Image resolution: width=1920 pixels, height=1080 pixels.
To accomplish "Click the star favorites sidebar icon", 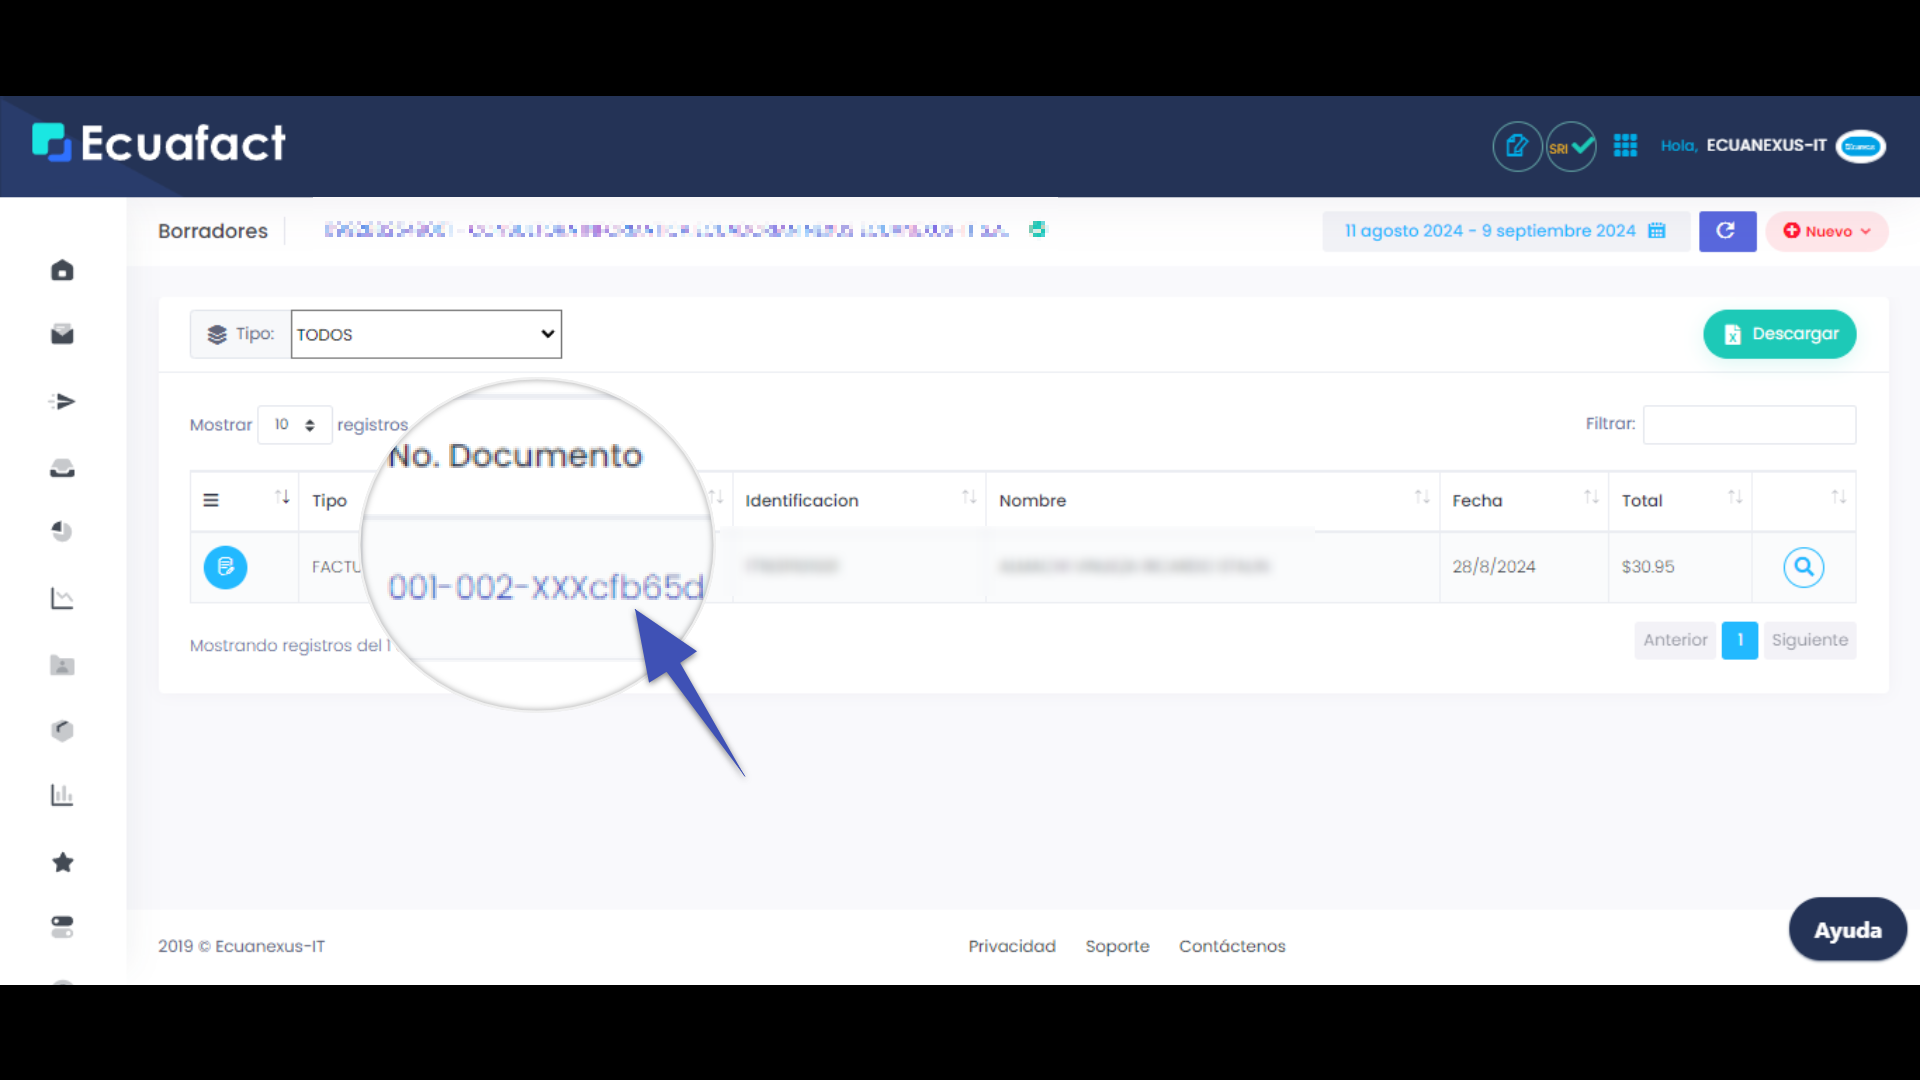I will pyautogui.click(x=62, y=862).
